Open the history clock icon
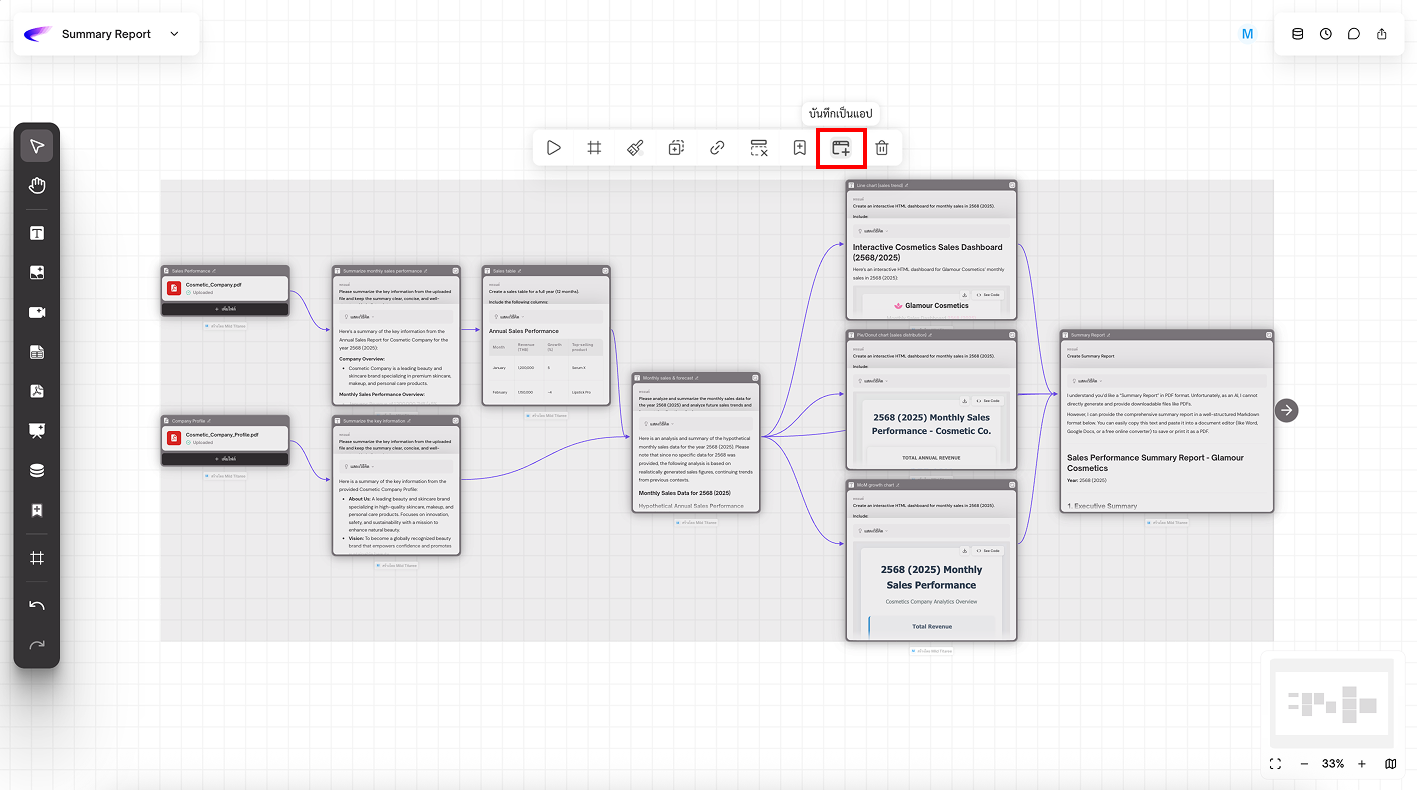This screenshot has width=1417, height=790. [1325, 34]
